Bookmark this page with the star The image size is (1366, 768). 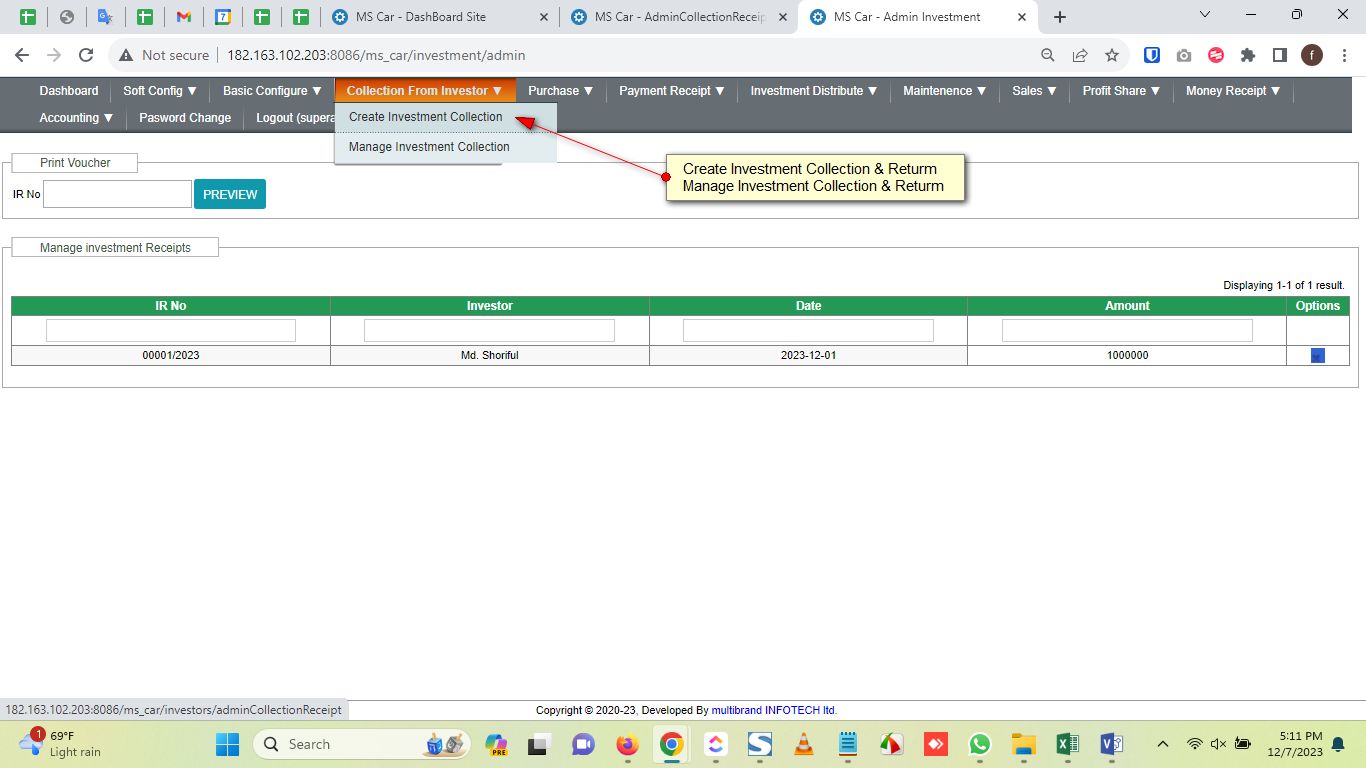click(x=1112, y=55)
